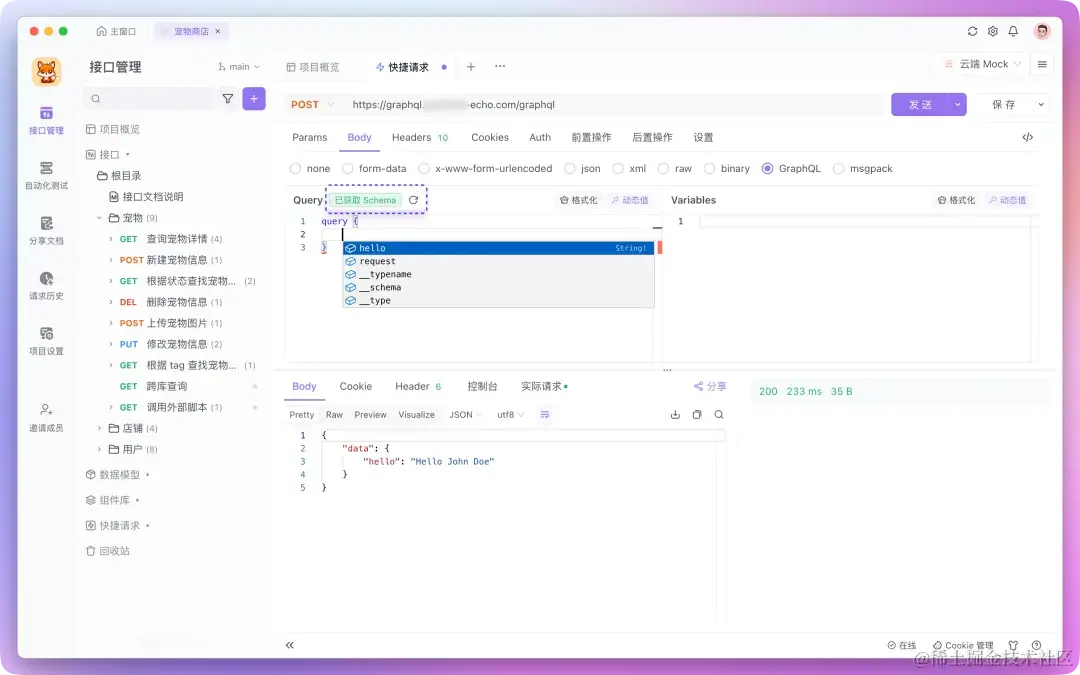This screenshot has width=1080, height=675.
Task: Collapse sidebar with double chevron icon
Action: click(289, 645)
